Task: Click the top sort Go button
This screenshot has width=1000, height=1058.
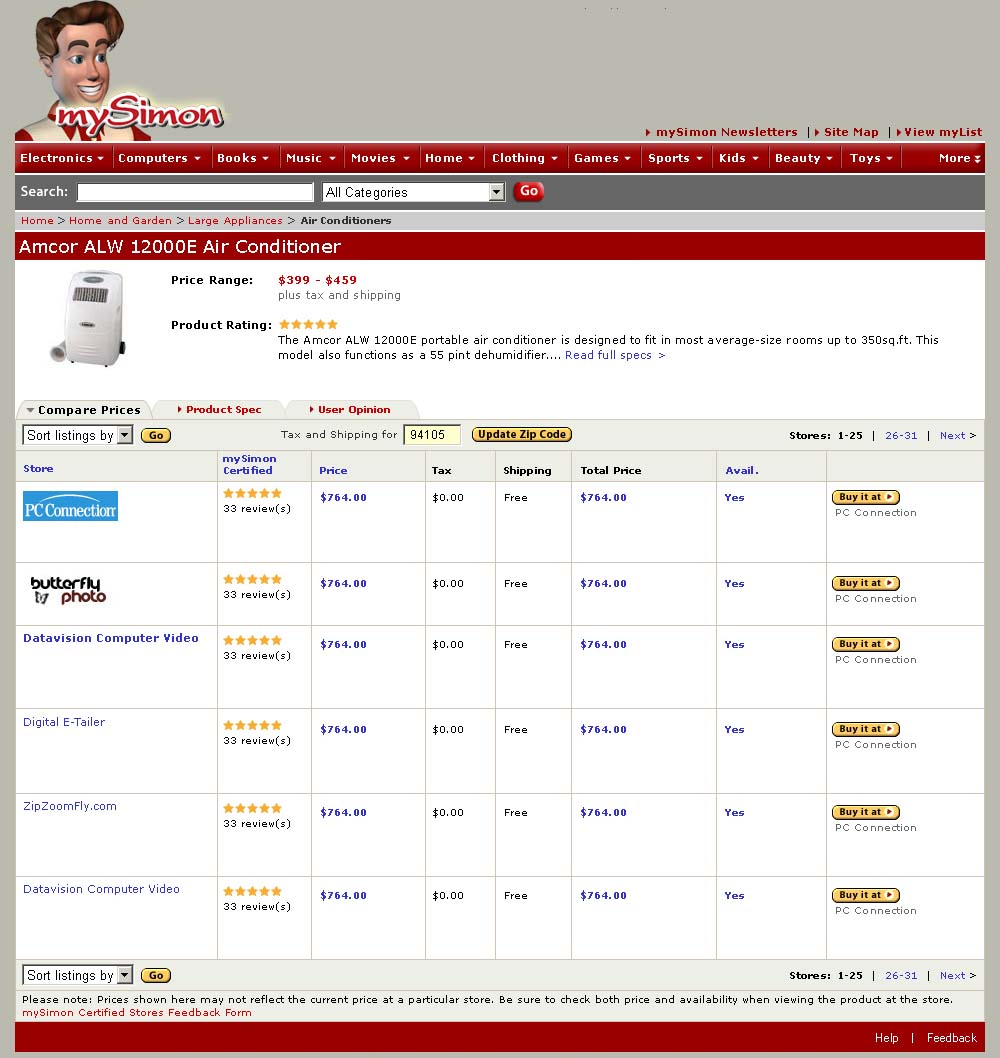Action: point(156,435)
